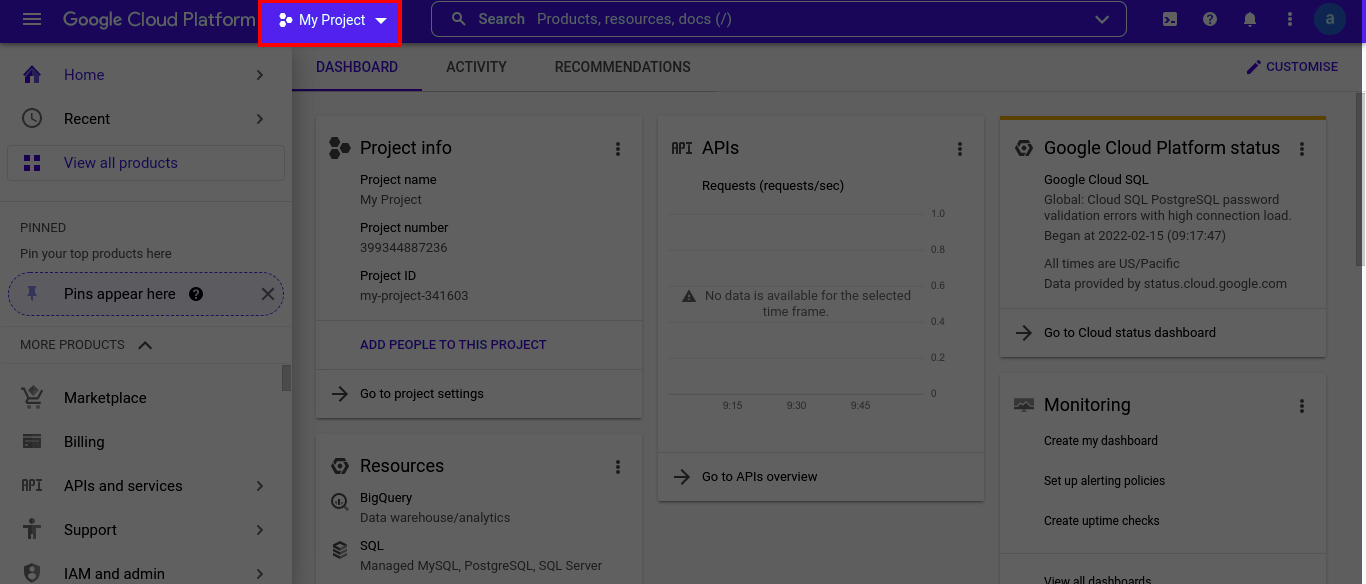Click the search products and resources field
This screenshot has height=584, width=1366.
[779, 19]
